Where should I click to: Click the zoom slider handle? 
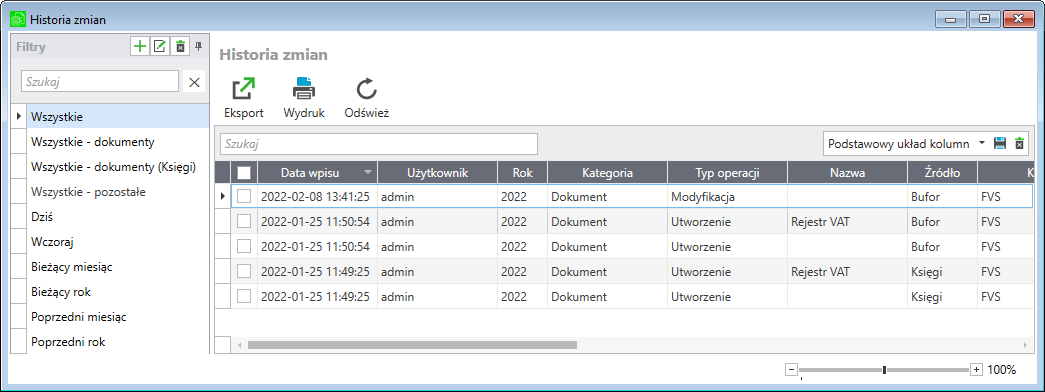[884, 369]
